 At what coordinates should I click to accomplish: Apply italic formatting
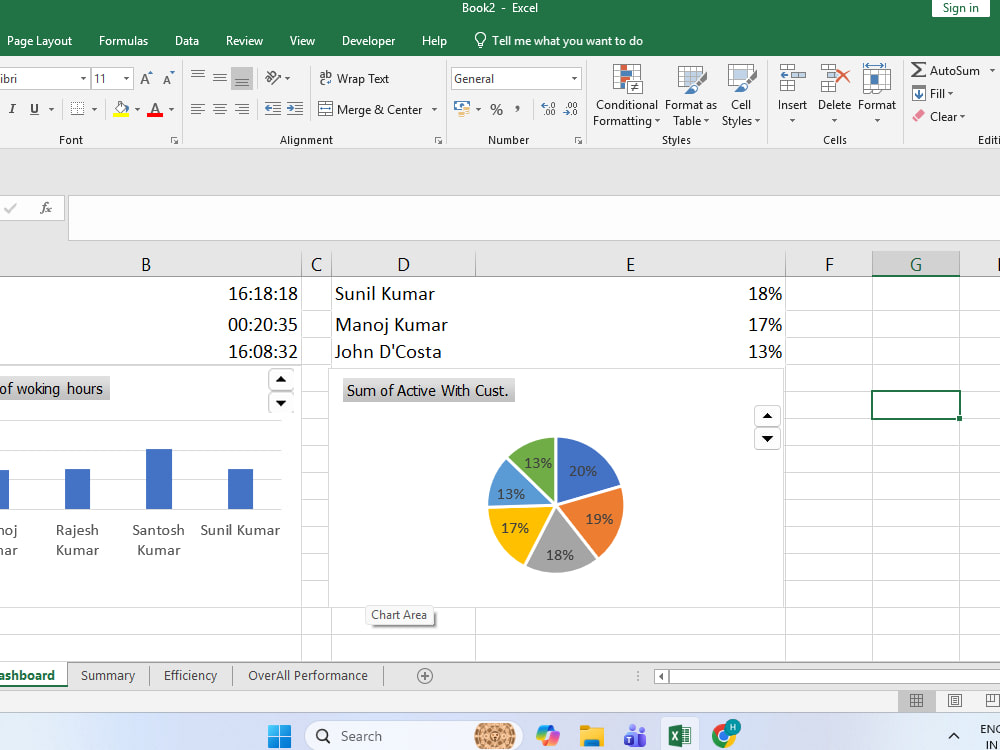12,109
